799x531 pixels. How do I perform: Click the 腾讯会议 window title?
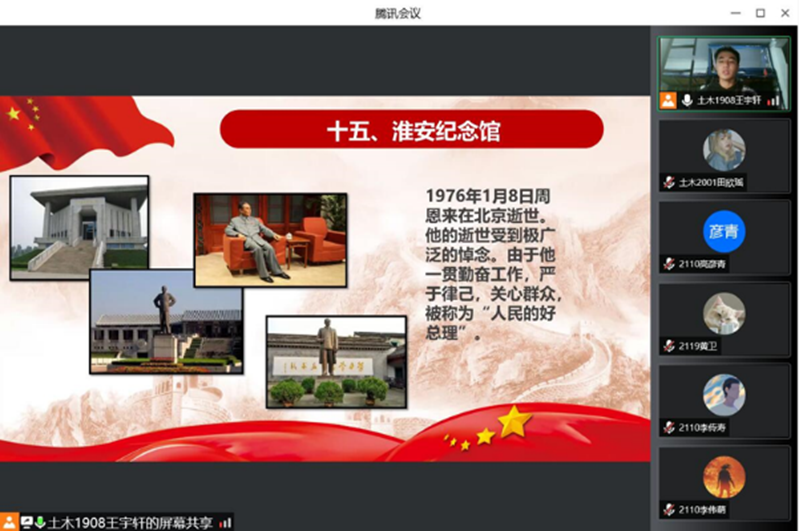pos(398,13)
